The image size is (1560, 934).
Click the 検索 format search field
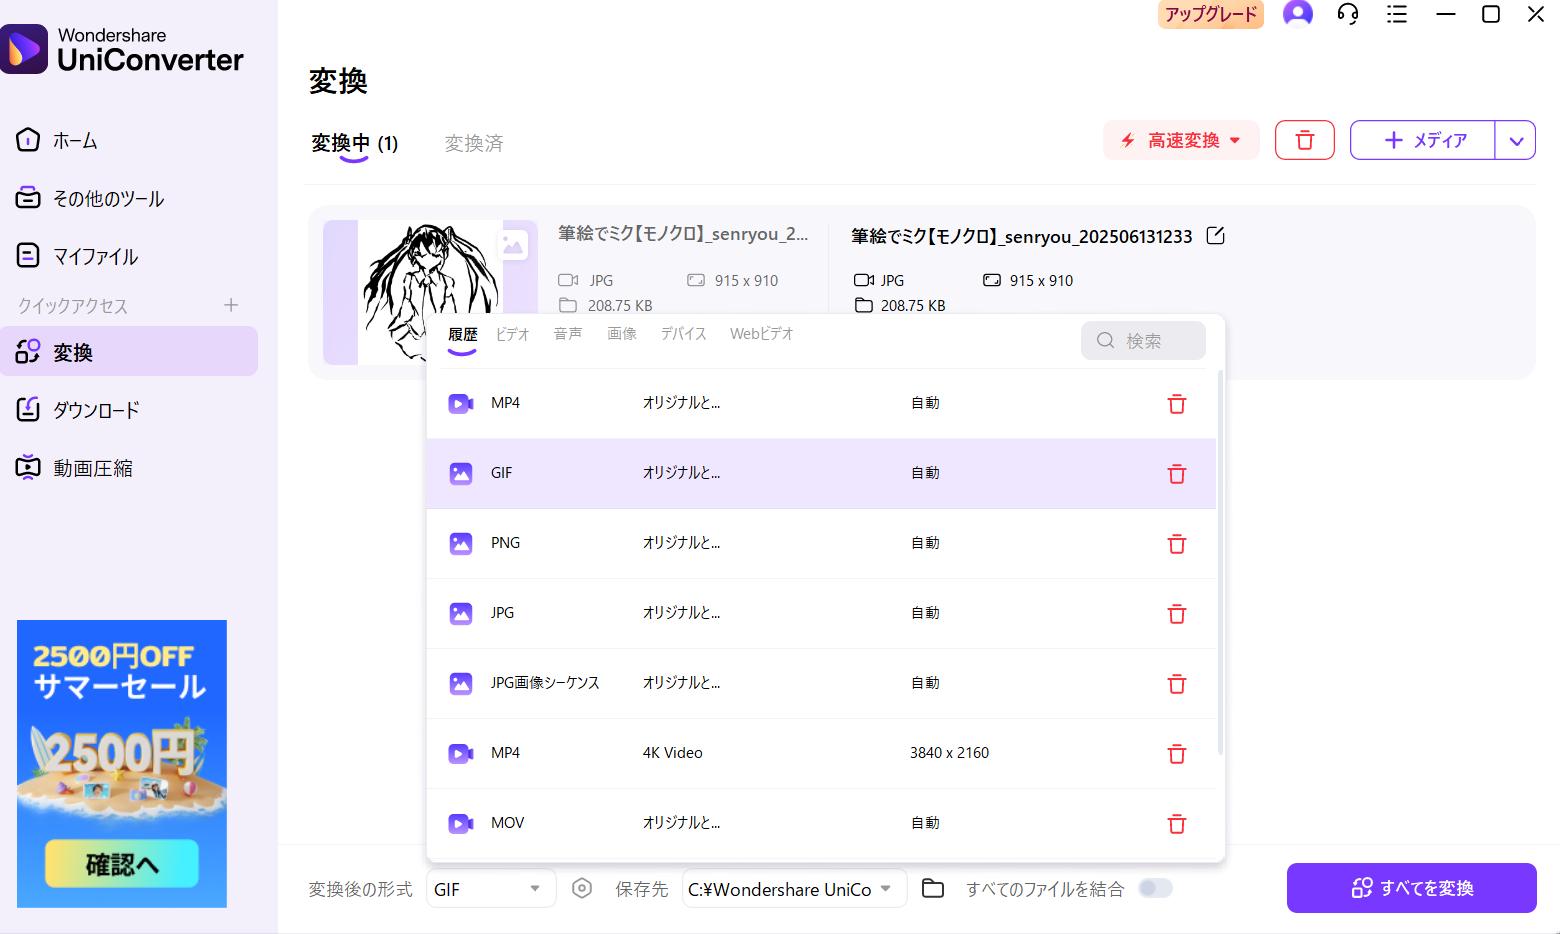pyautogui.click(x=1143, y=340)
